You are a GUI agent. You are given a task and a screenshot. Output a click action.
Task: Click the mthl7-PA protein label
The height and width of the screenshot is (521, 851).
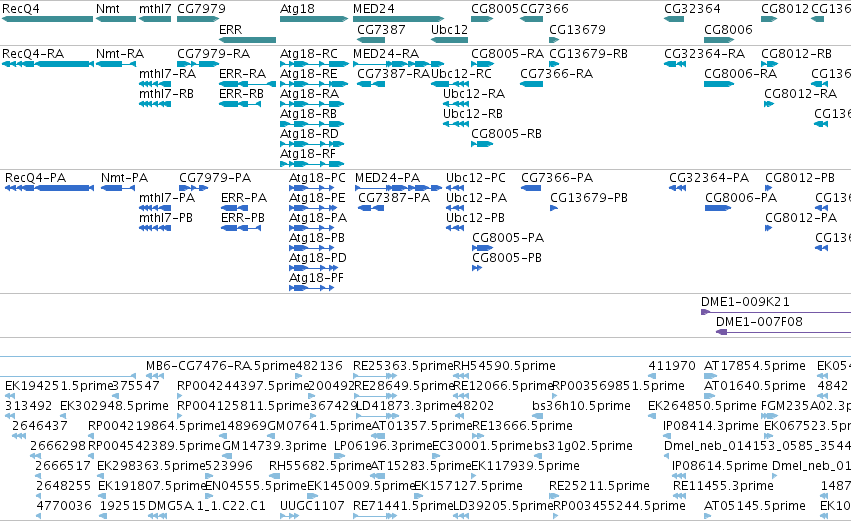(167, 199)
